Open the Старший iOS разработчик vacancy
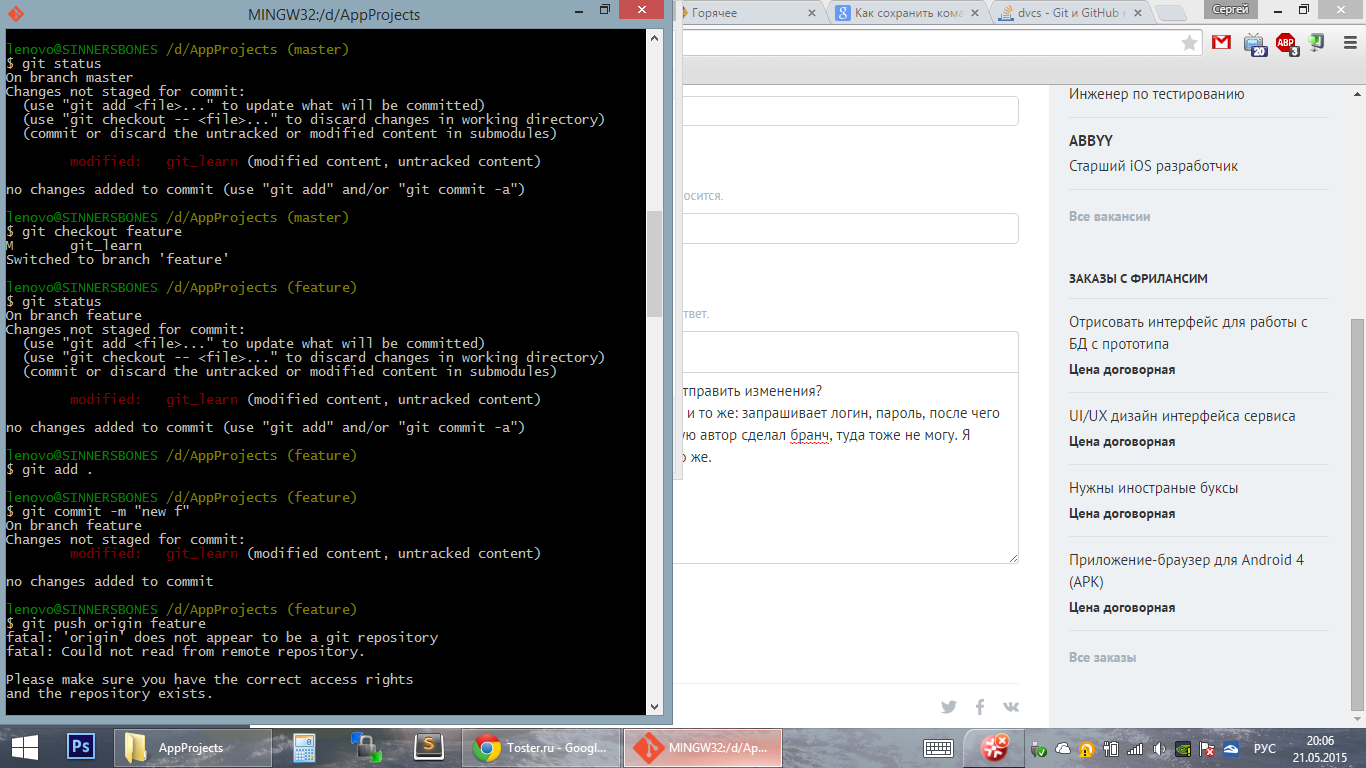The image size is (1366, 768). (1153, 166)
